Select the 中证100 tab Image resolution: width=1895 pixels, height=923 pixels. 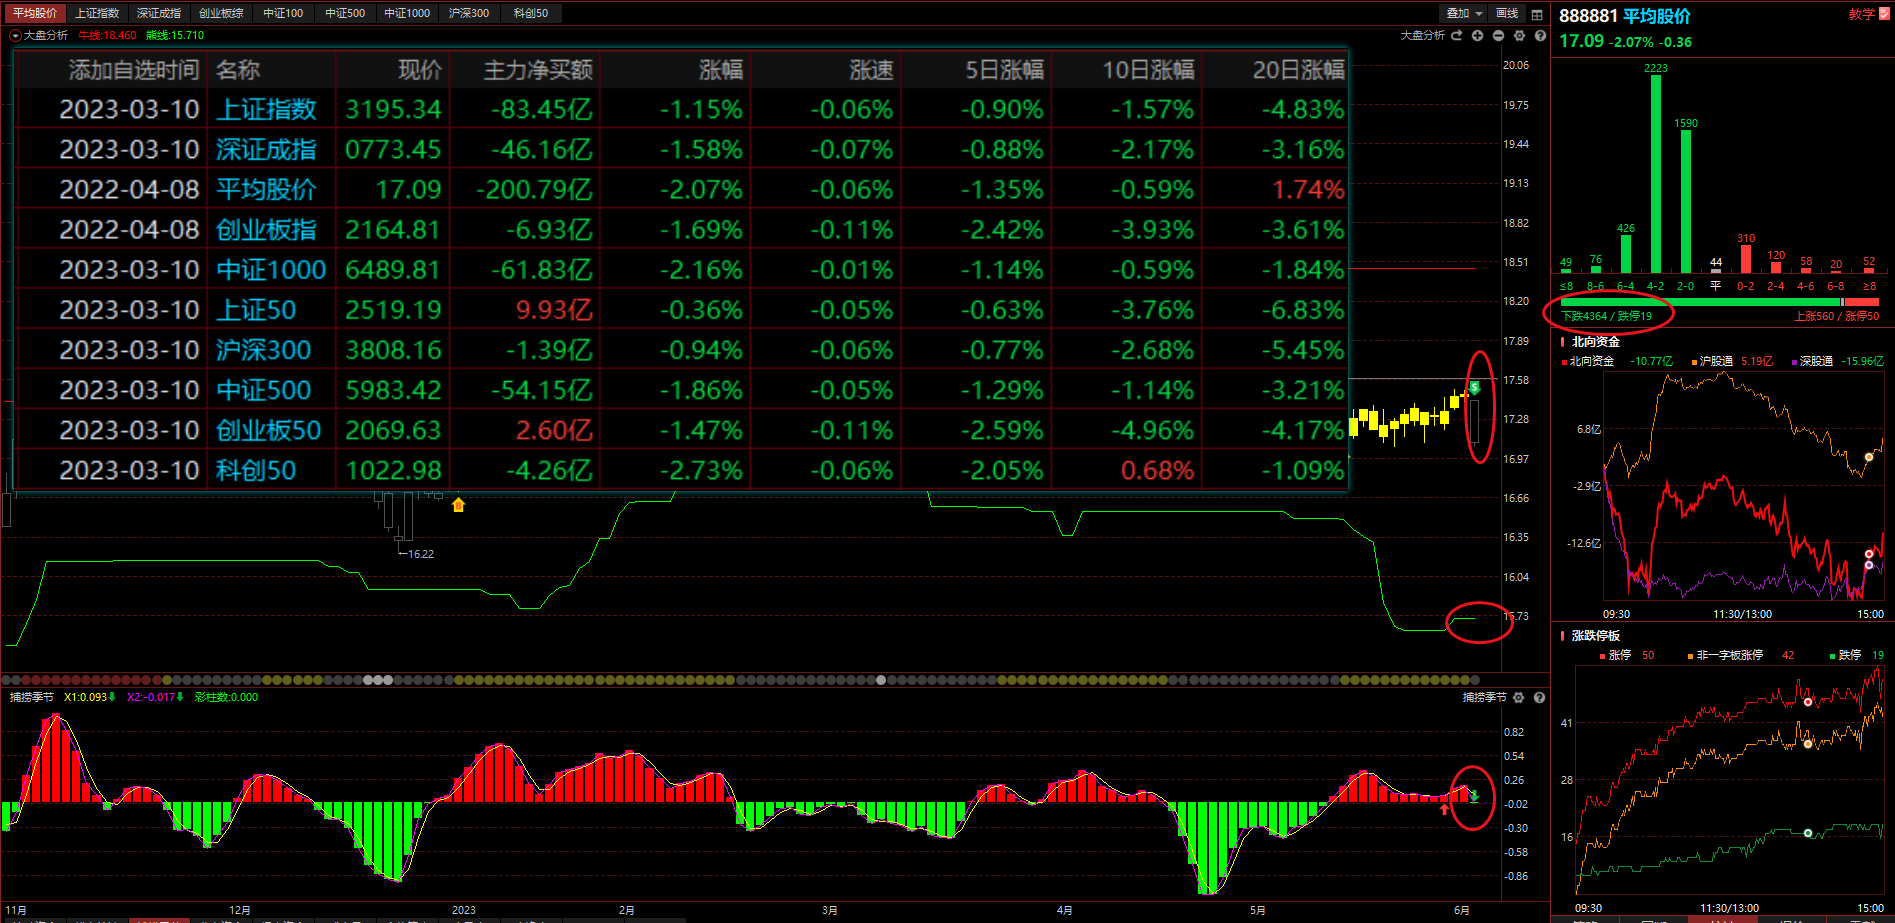[x=283, y=13]
